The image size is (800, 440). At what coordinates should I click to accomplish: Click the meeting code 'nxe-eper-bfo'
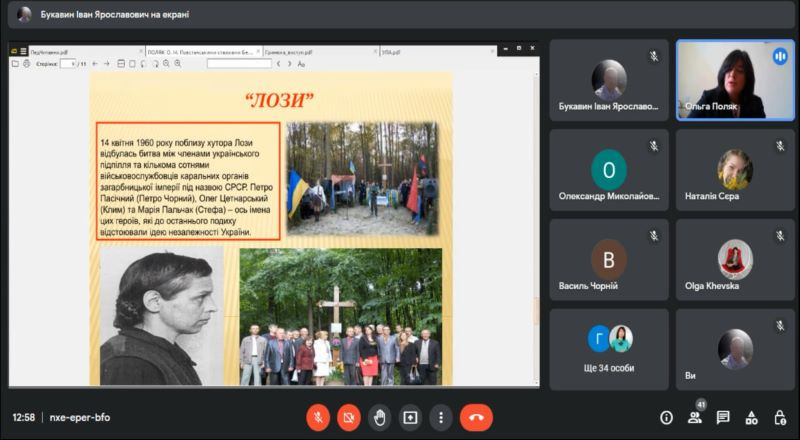point(80,418)
